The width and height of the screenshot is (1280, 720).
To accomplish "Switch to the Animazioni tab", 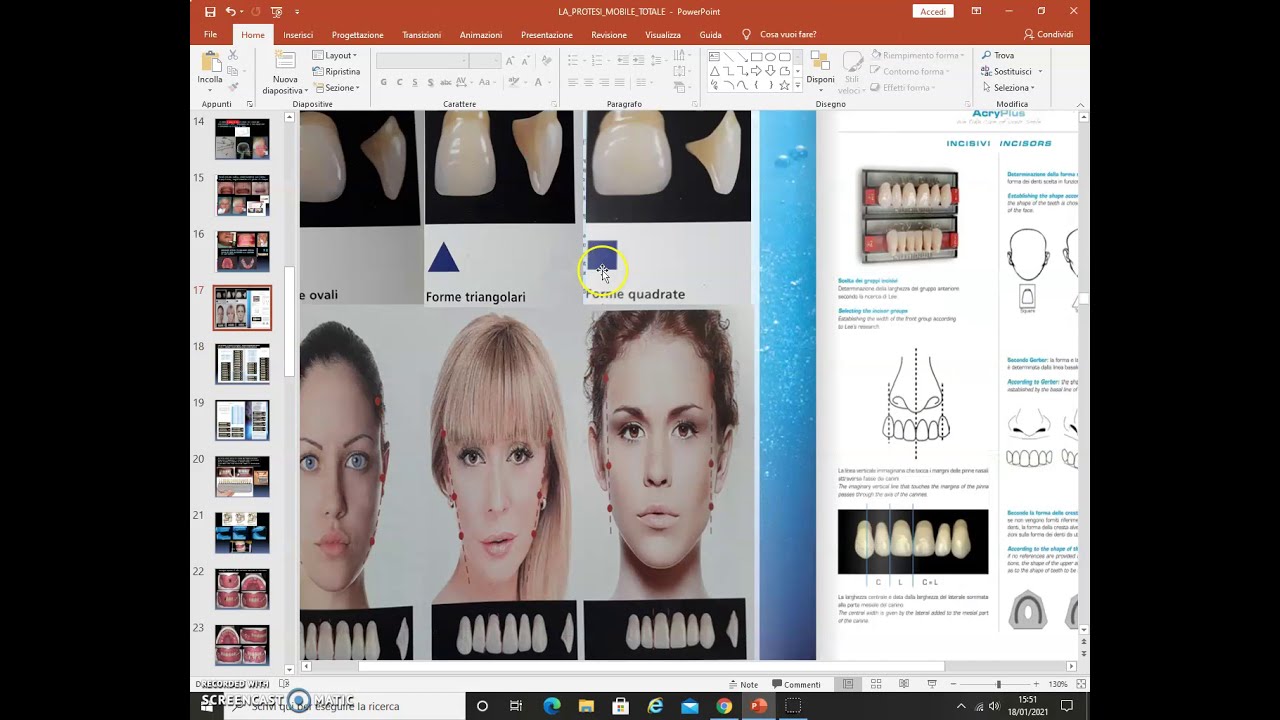I will tap(481, 34).
